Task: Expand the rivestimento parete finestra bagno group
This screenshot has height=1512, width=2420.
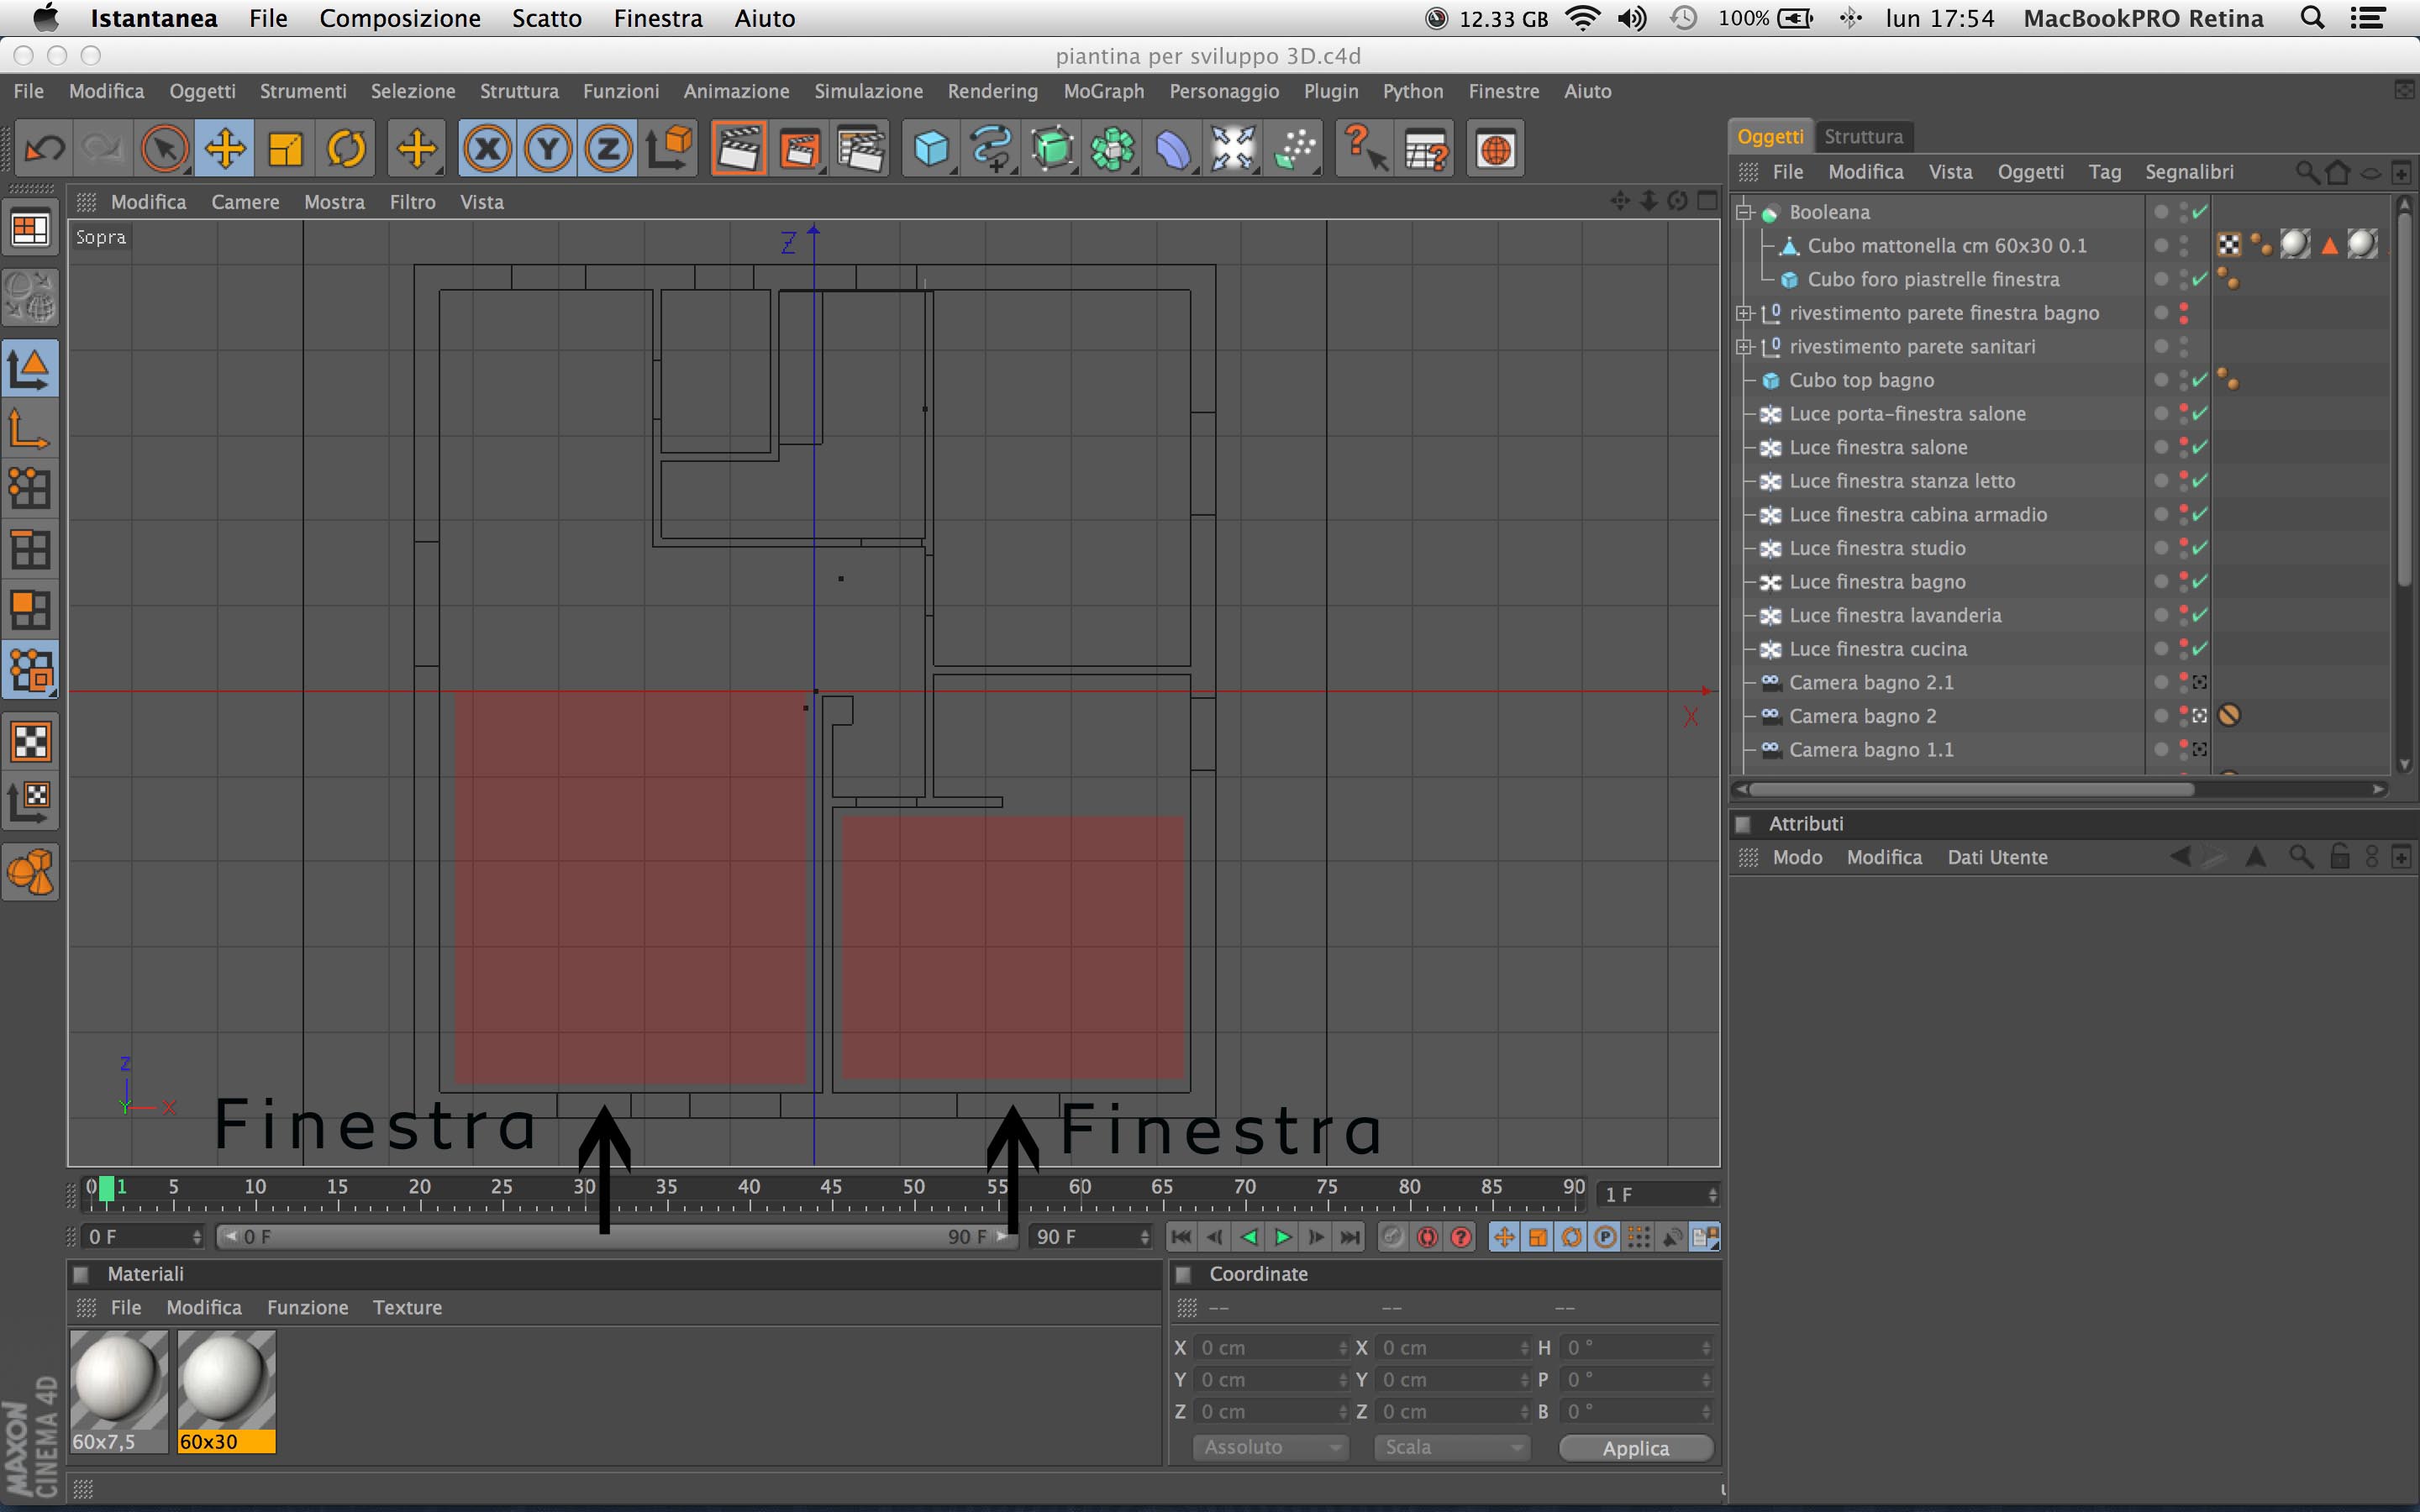Action: click(1744, 313)
